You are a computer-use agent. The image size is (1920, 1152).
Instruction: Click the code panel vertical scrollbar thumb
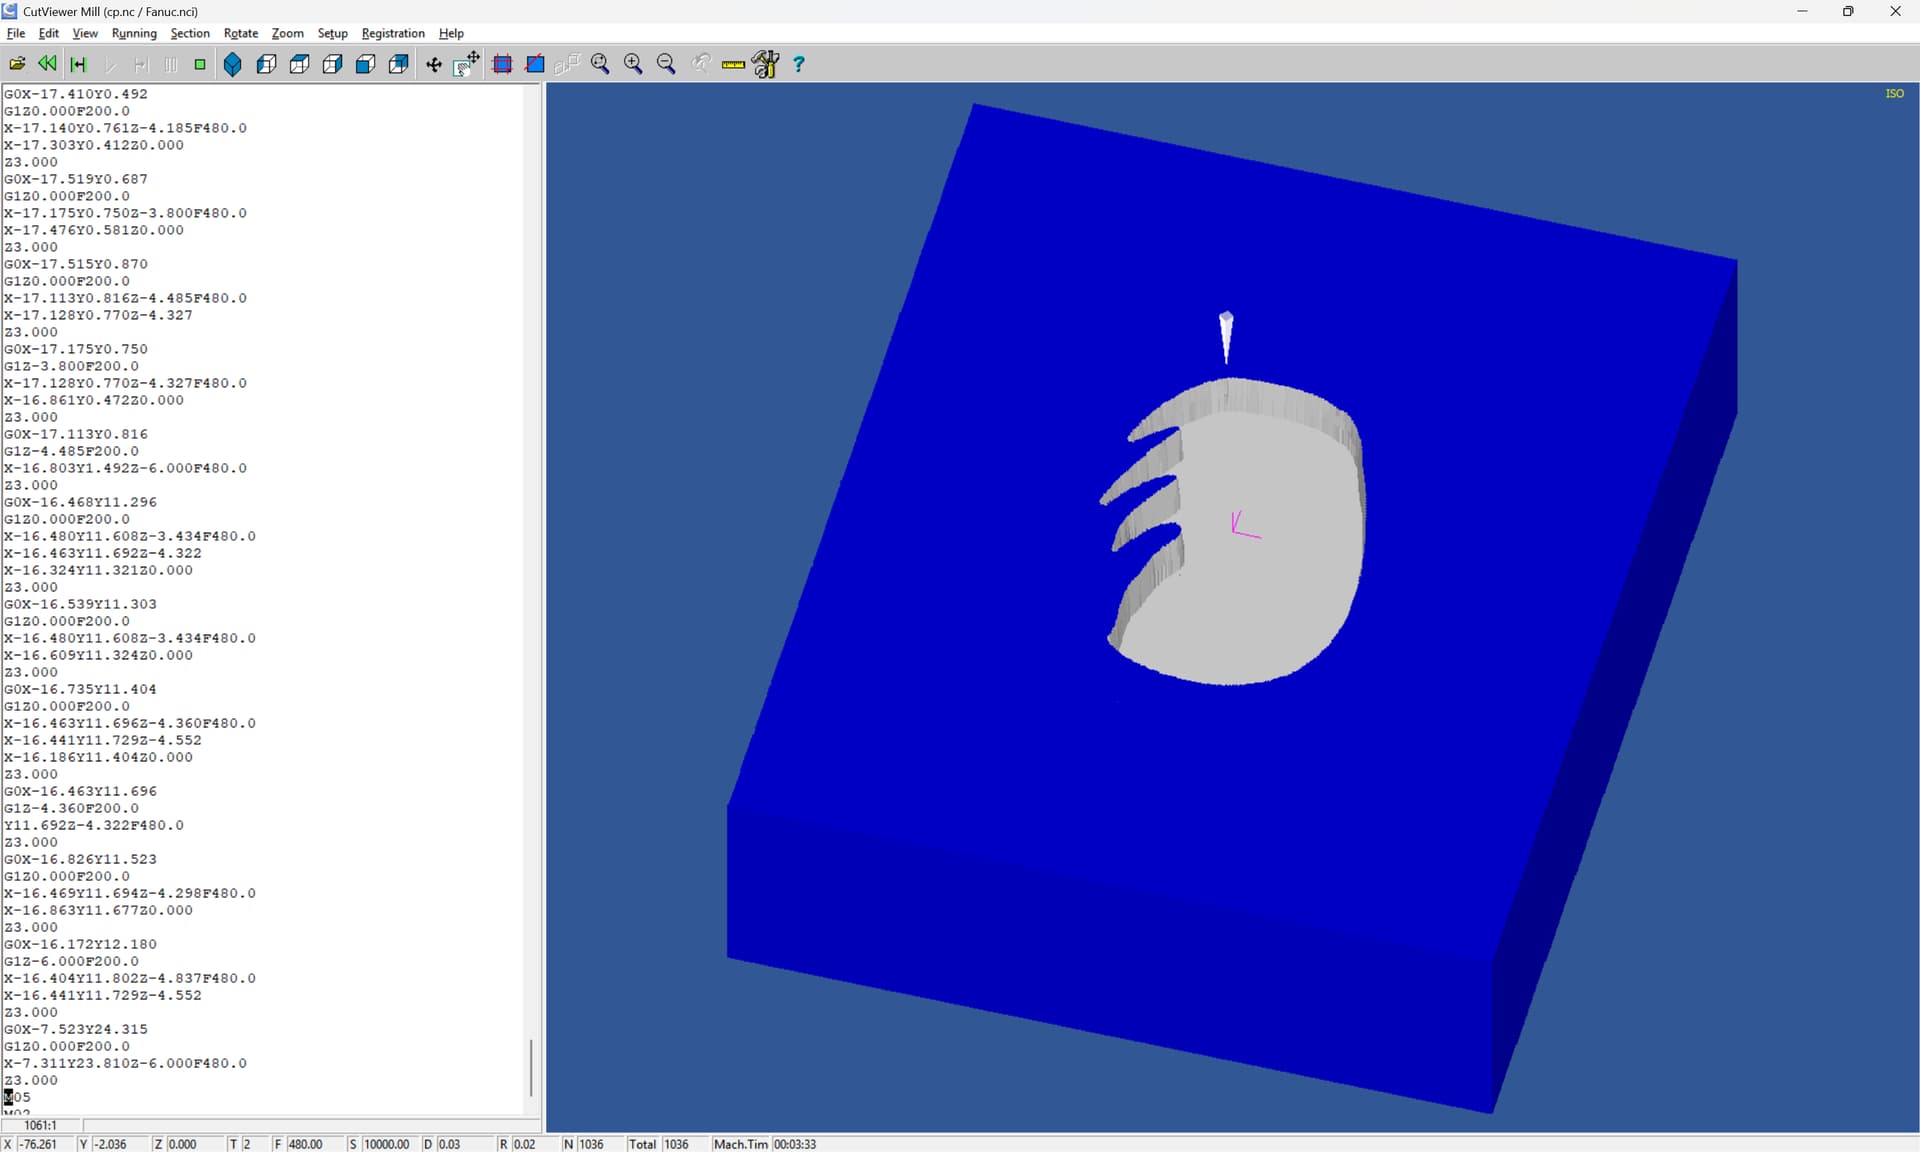531,1068
